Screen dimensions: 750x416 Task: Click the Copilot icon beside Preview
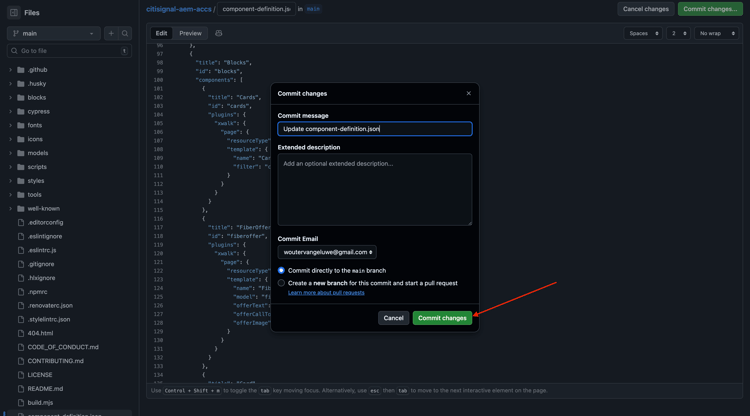coord(219,33)
